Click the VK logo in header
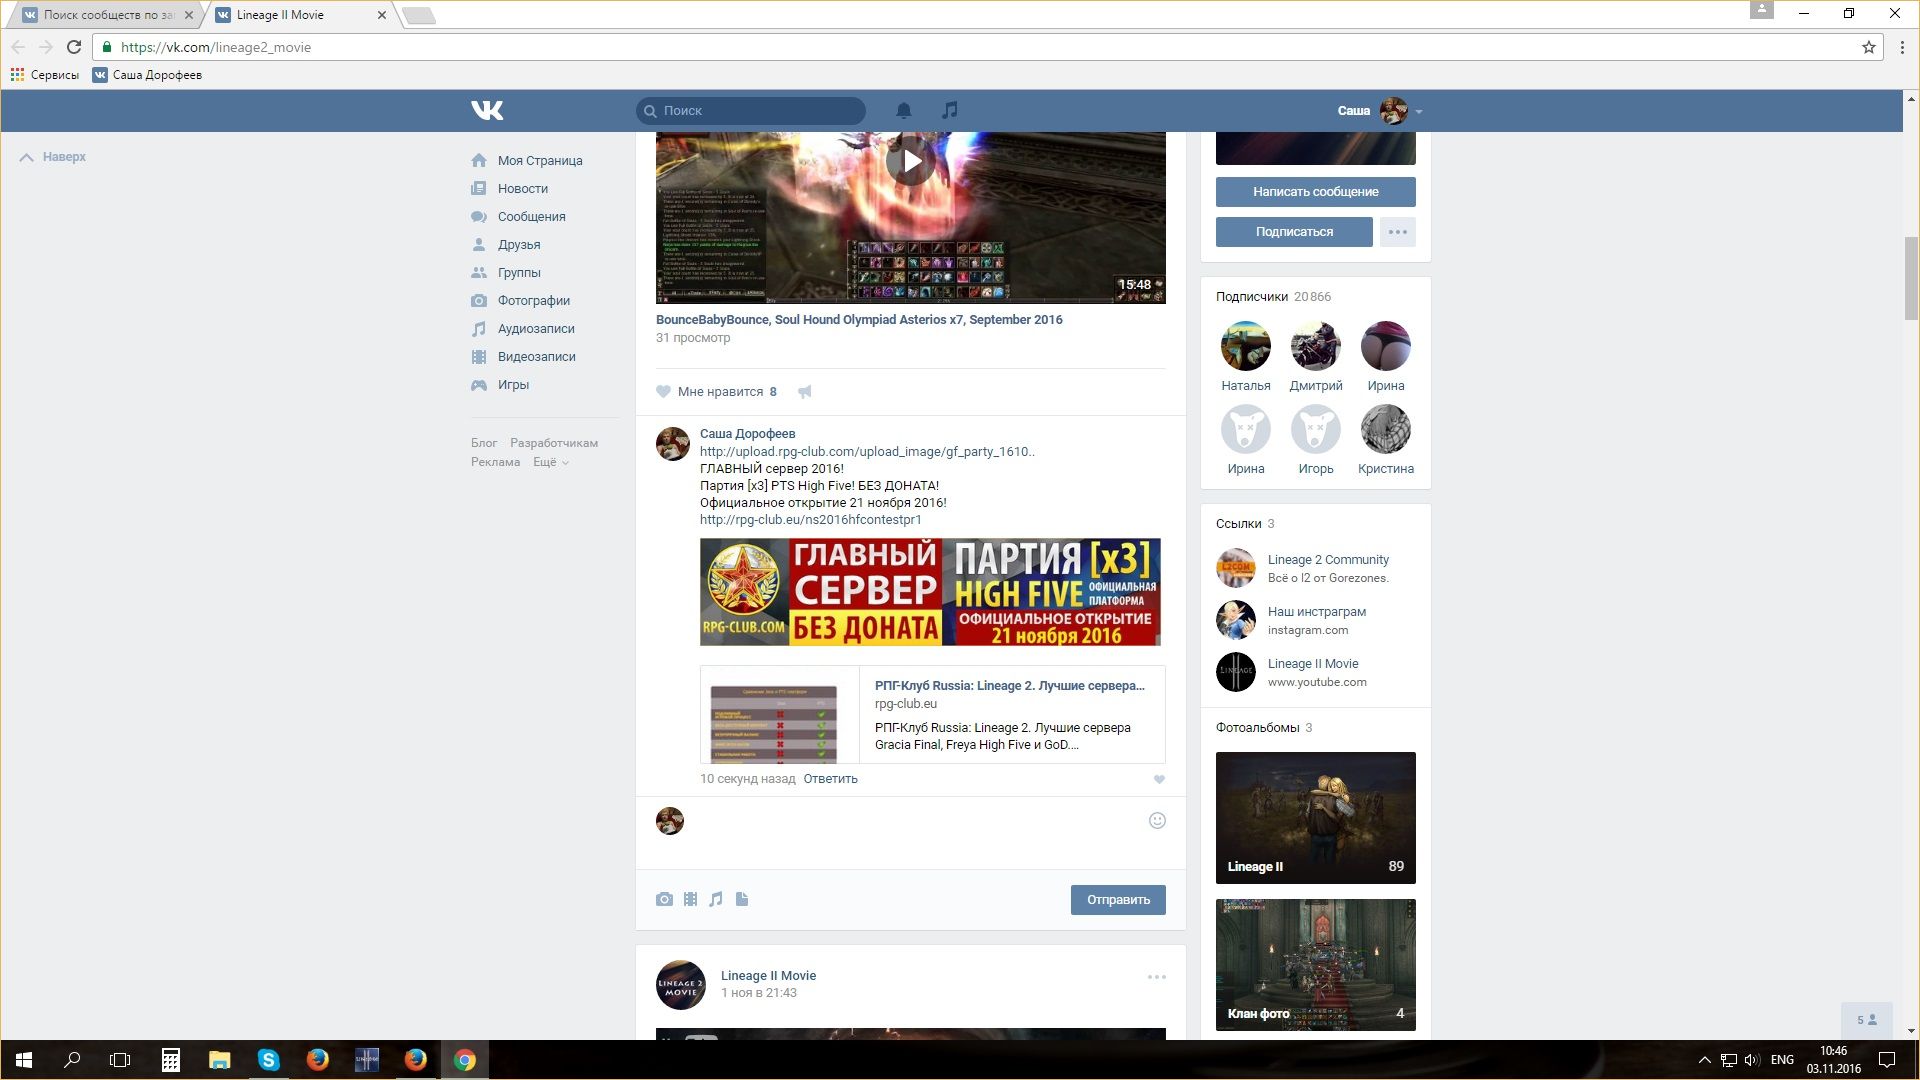This screenshot has width=1920, height=1080. click(x=487, y=110)
